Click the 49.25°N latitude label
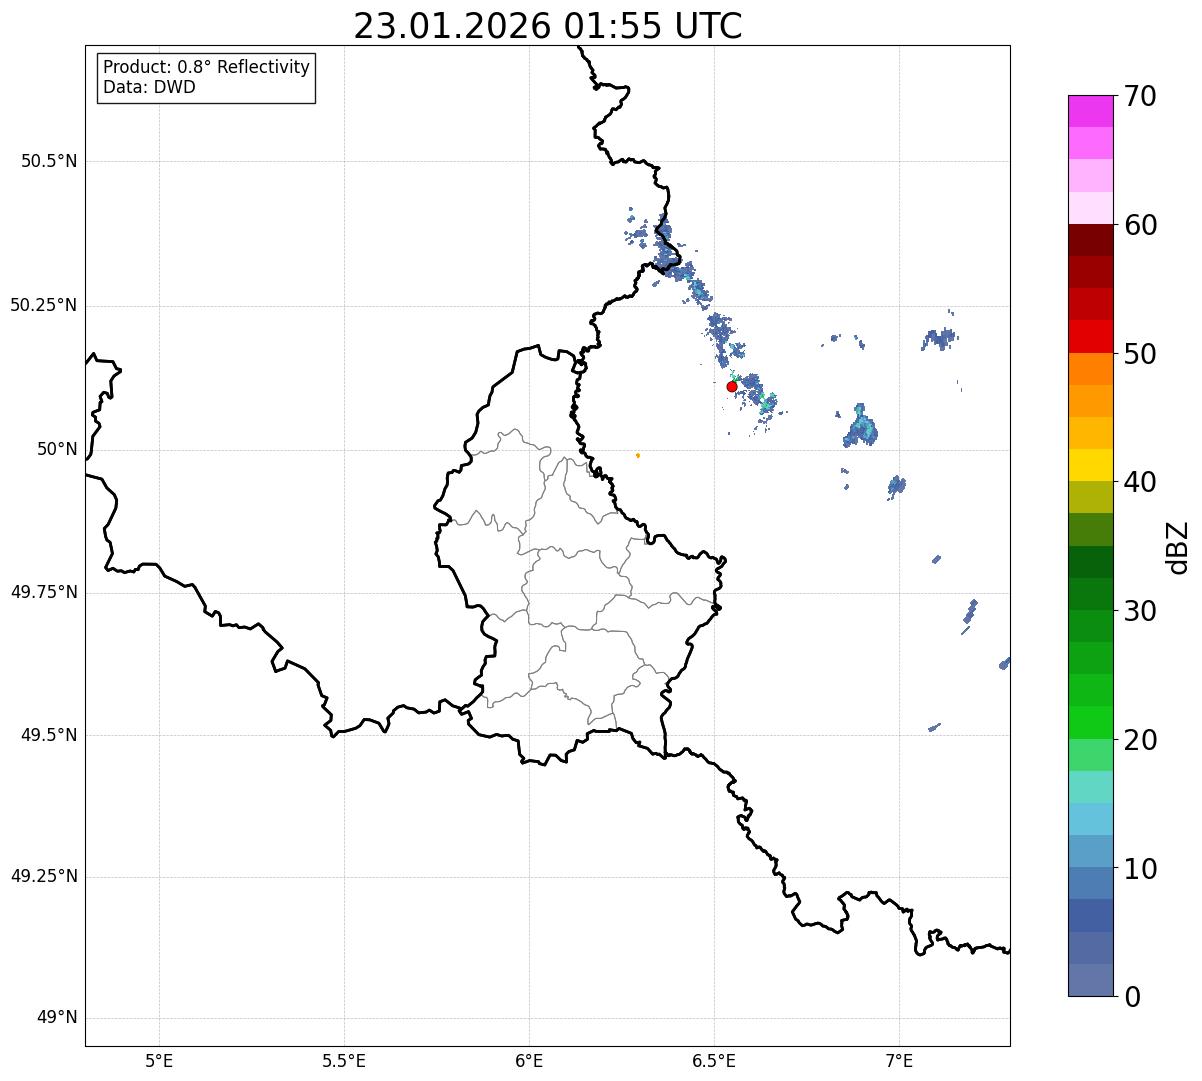1202x1081 pixels. (x=44, y=876)
